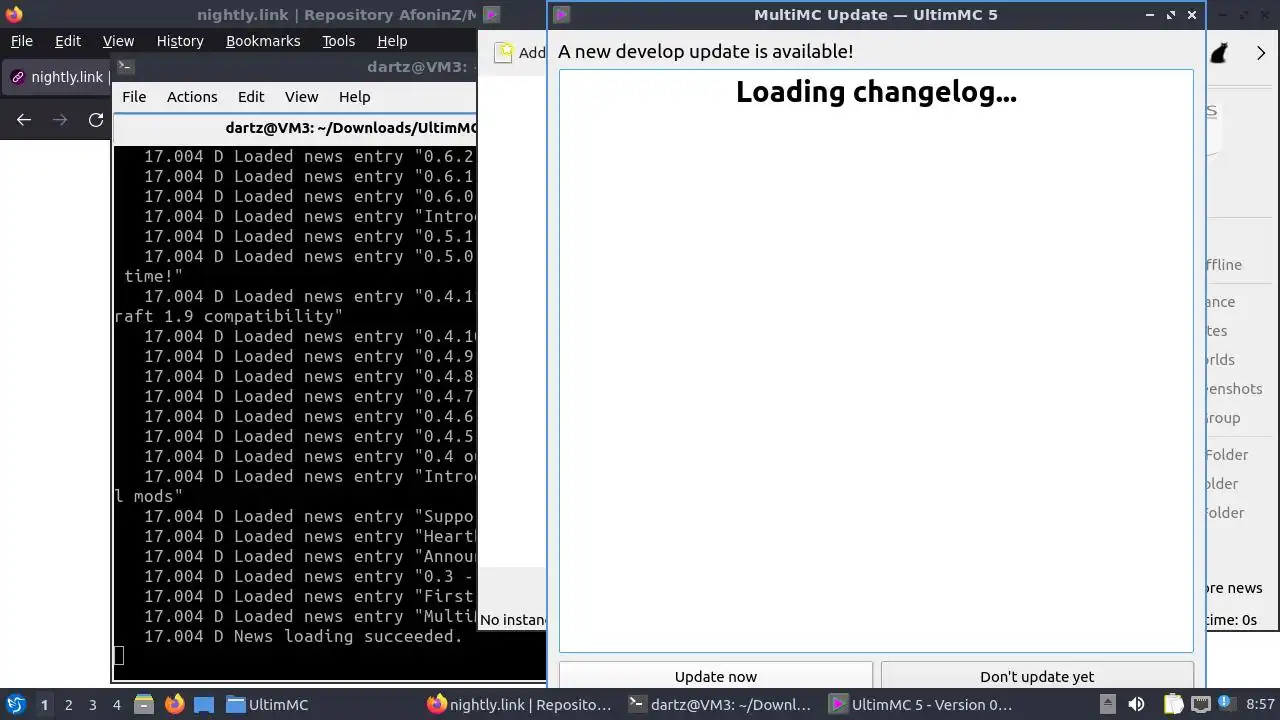The width and height of the screenshot is (1280, 720).
Task: Click the notification tray icon
Action: (1227, 704)
